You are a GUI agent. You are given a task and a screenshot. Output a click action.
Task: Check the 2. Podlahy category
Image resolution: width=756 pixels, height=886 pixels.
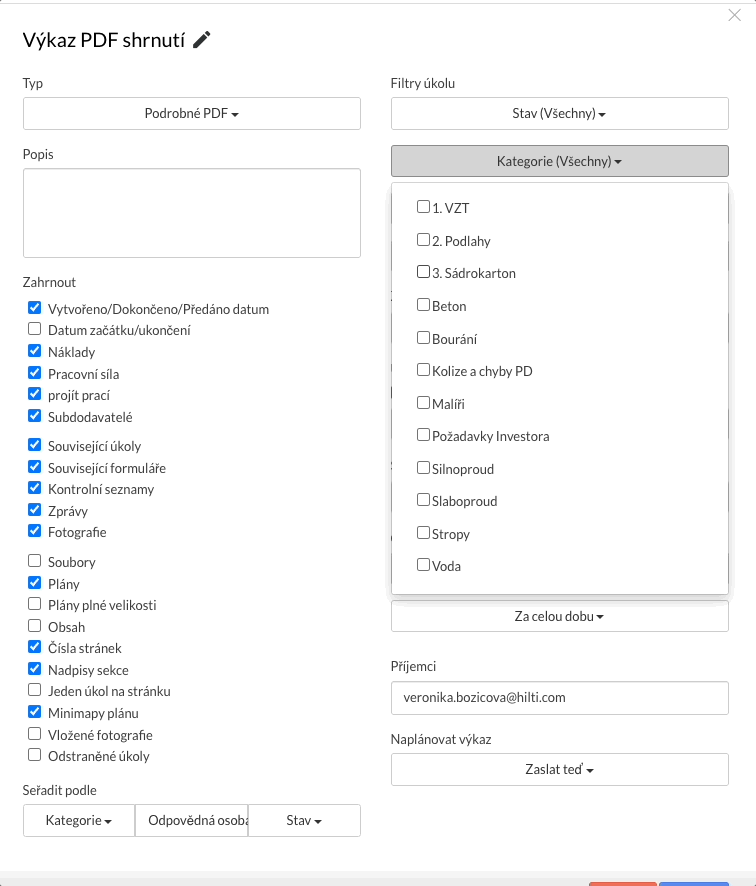423,240
